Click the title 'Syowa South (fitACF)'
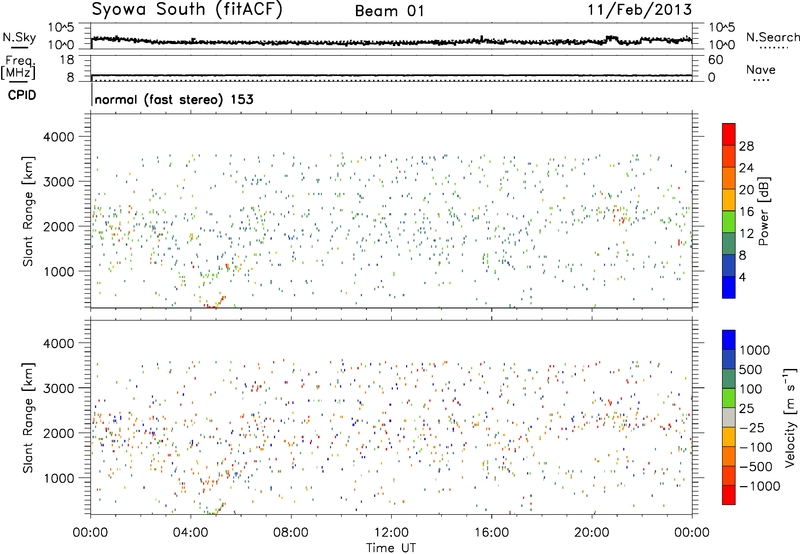 pyautogui.click(x=187, y=10)
